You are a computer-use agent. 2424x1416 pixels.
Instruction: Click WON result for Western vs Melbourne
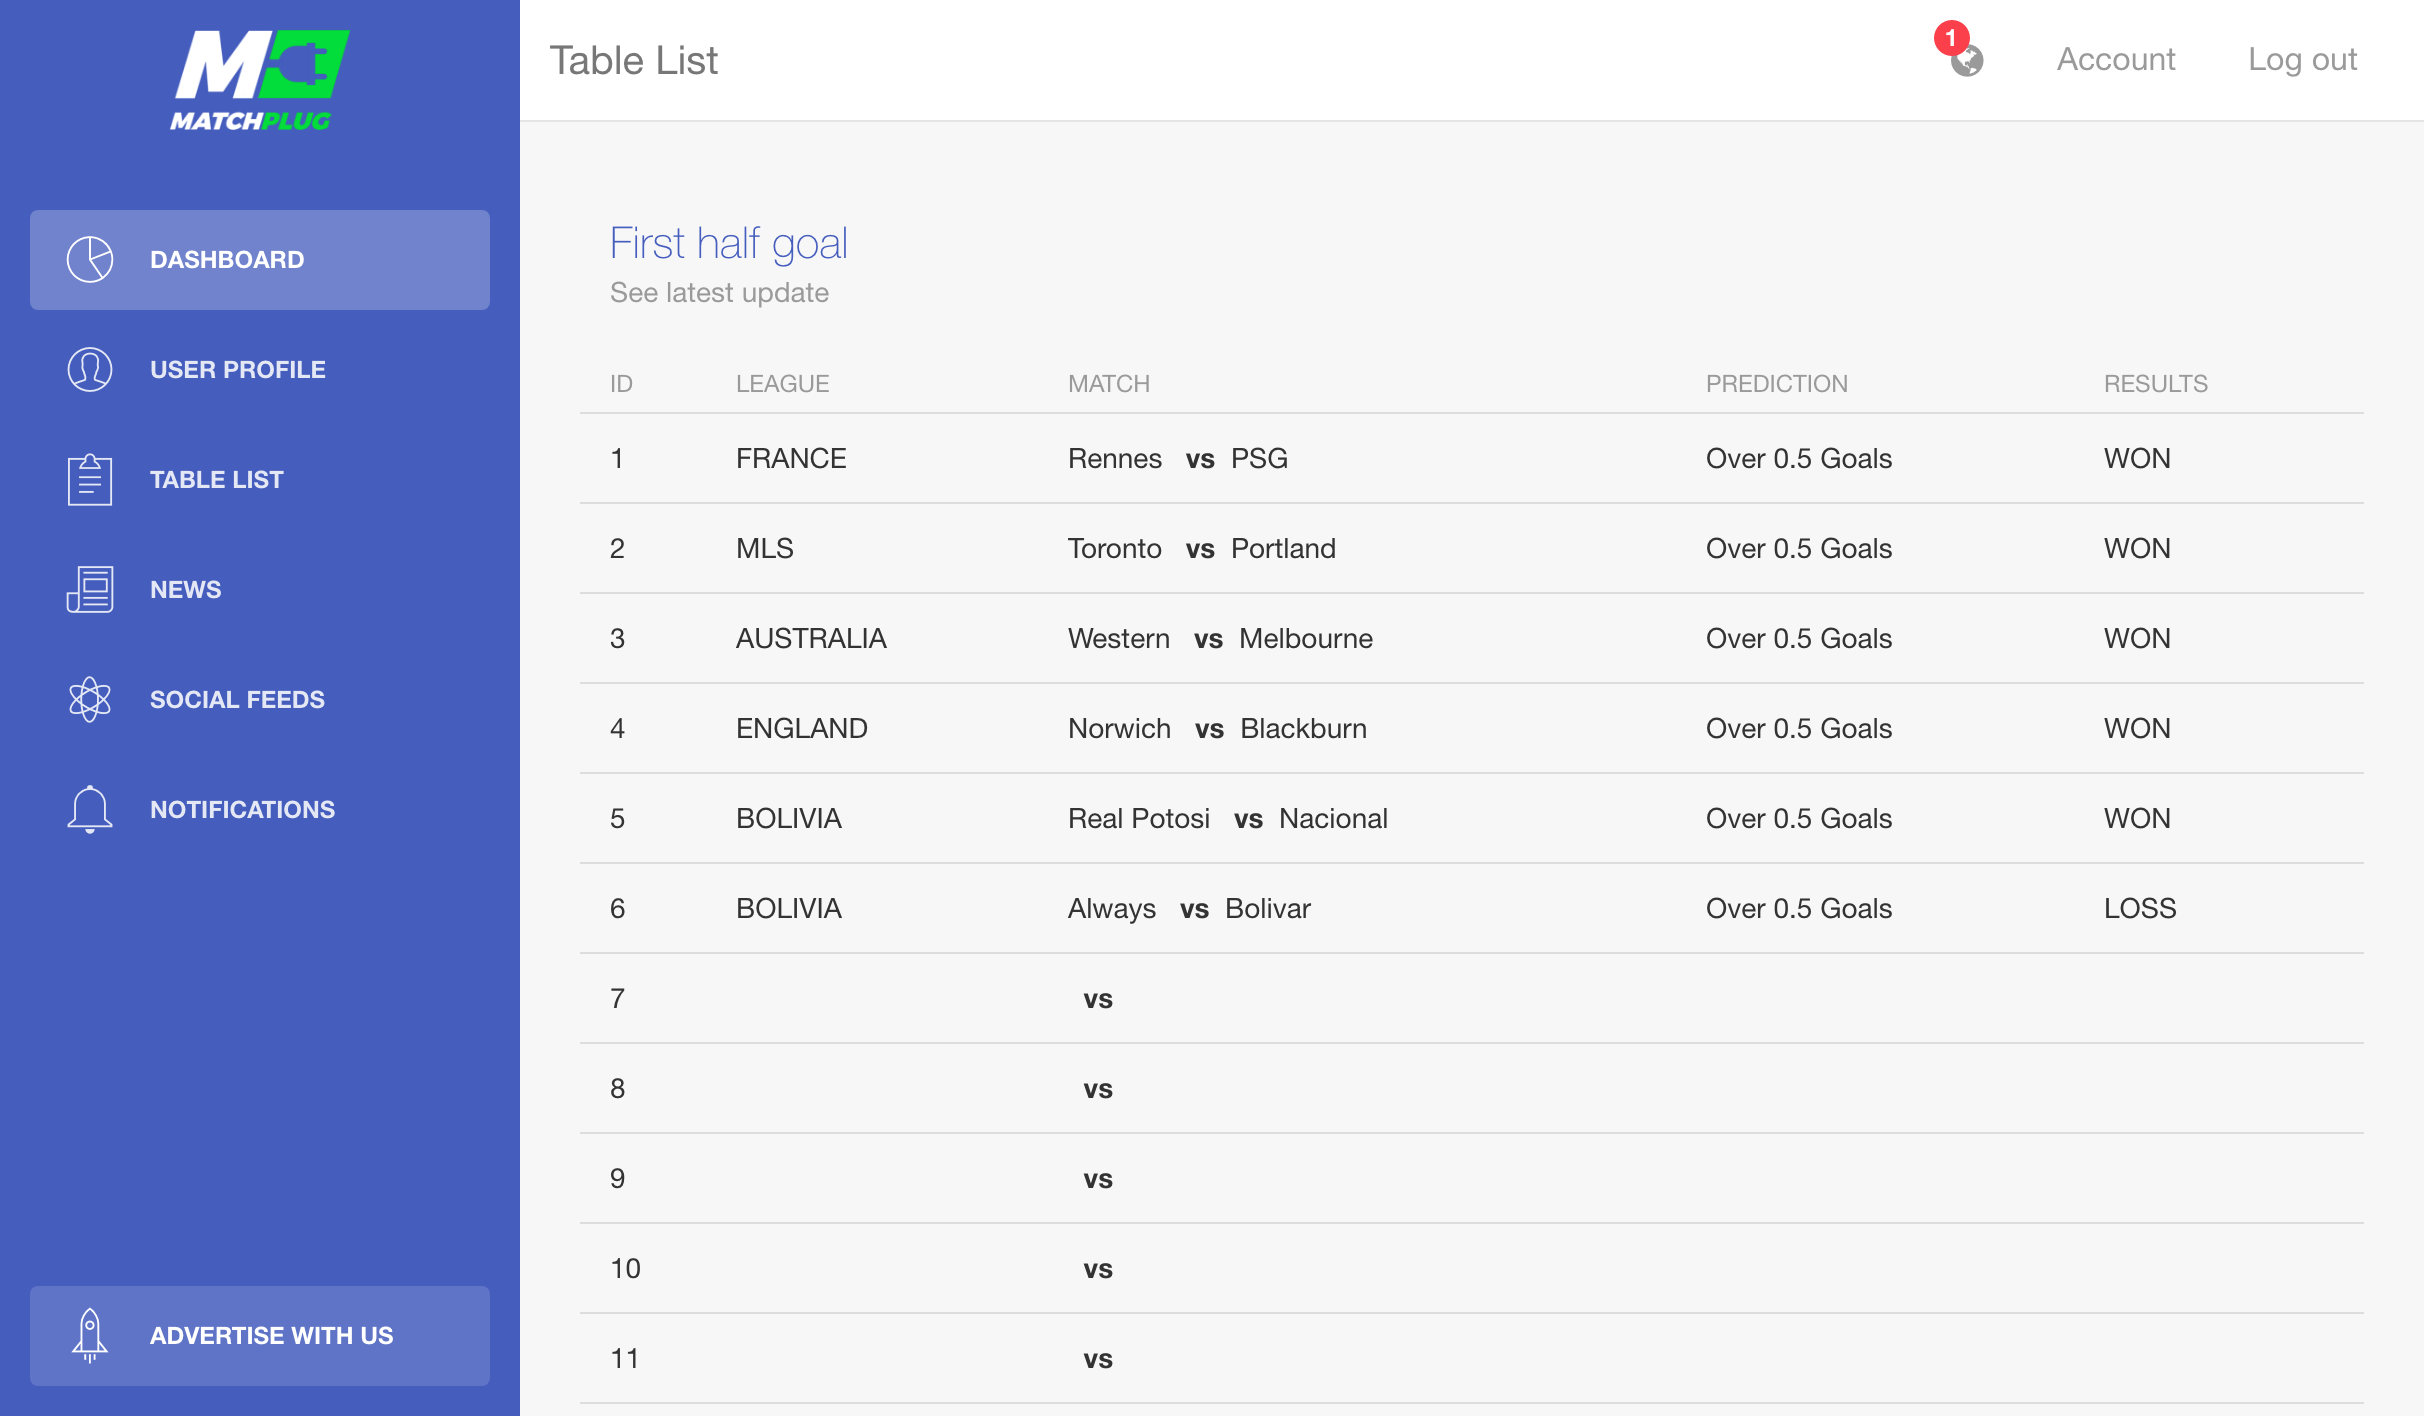[2137, 639]
